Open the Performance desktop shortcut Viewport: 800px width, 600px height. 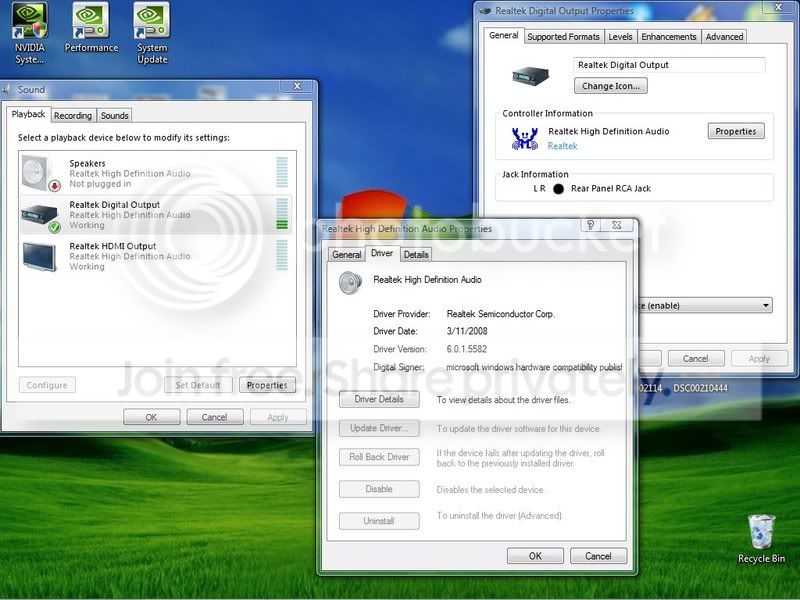(91, 28)
